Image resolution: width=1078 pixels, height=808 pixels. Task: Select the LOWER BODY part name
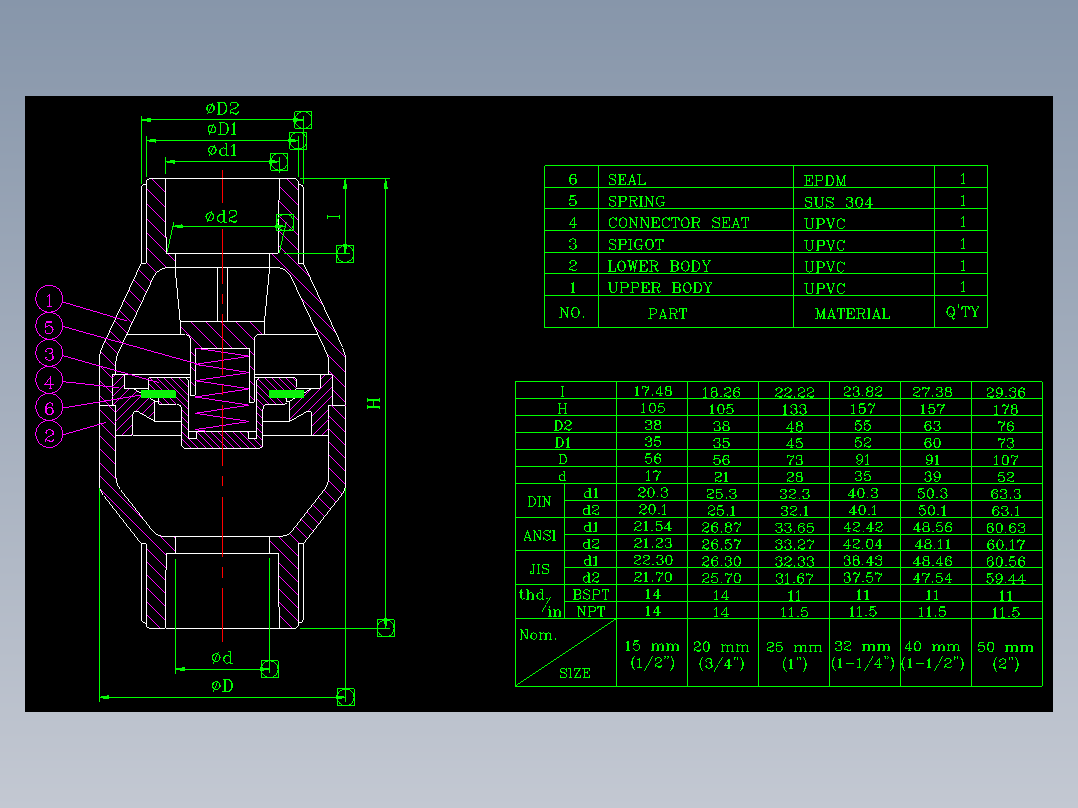(x=659, y=266)
